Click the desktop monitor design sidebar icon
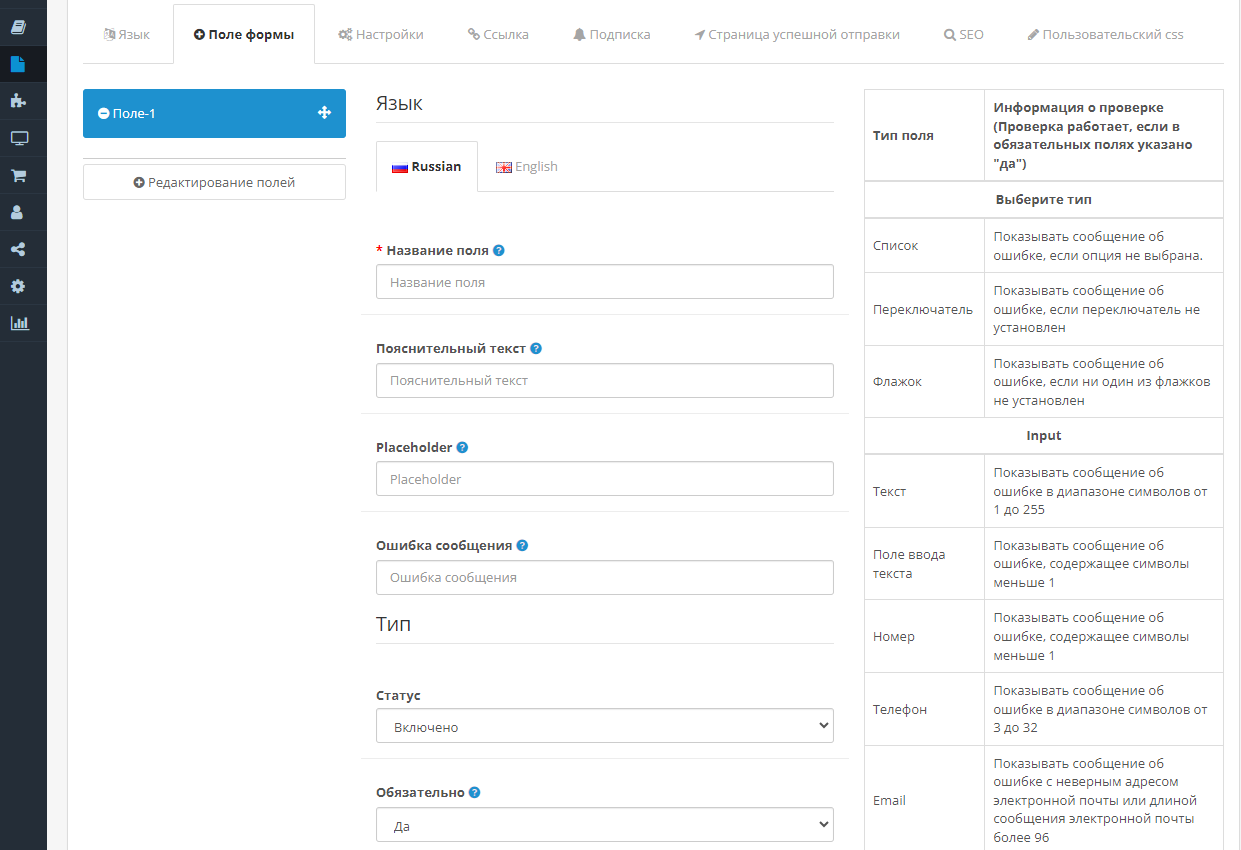Image resolution: width=1241 pixels, height=850 pixels. (x=19, y=138)
